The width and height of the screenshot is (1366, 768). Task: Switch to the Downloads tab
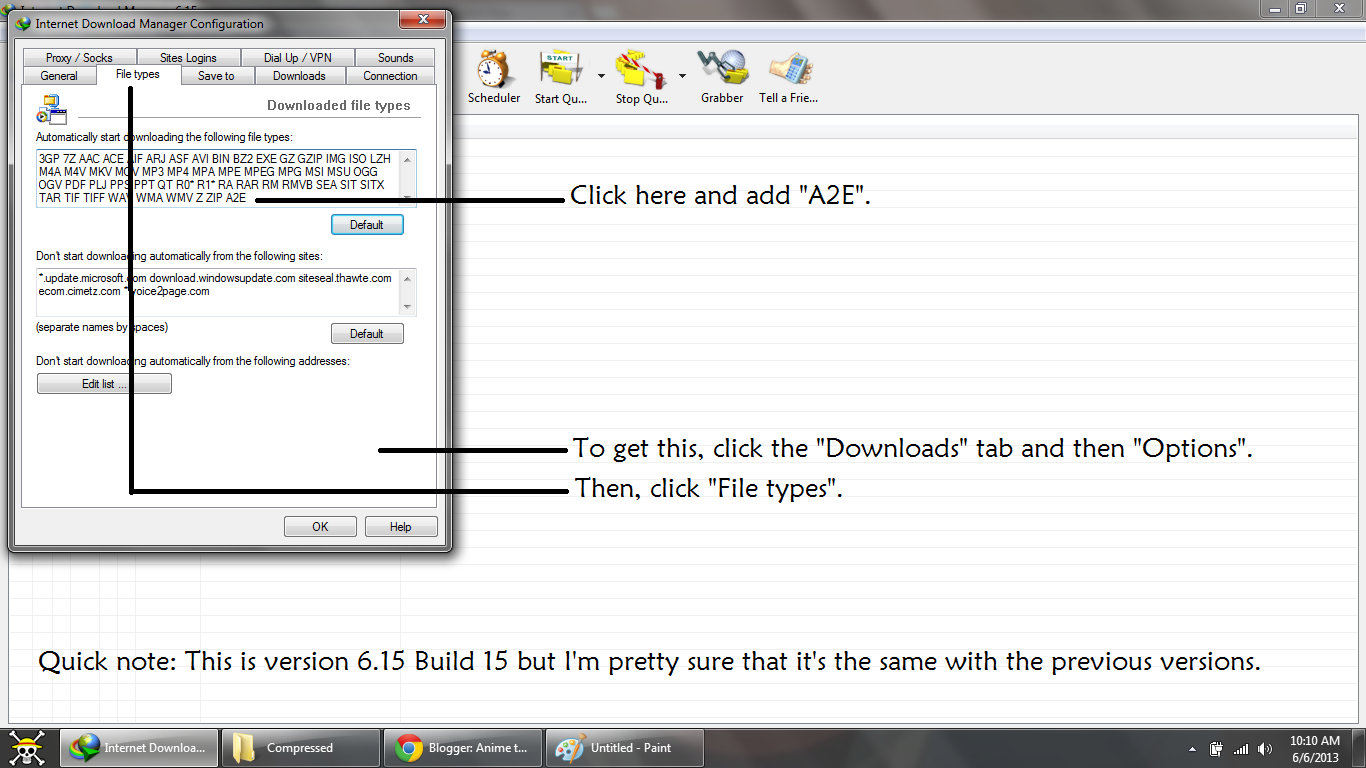click(299, 76)
